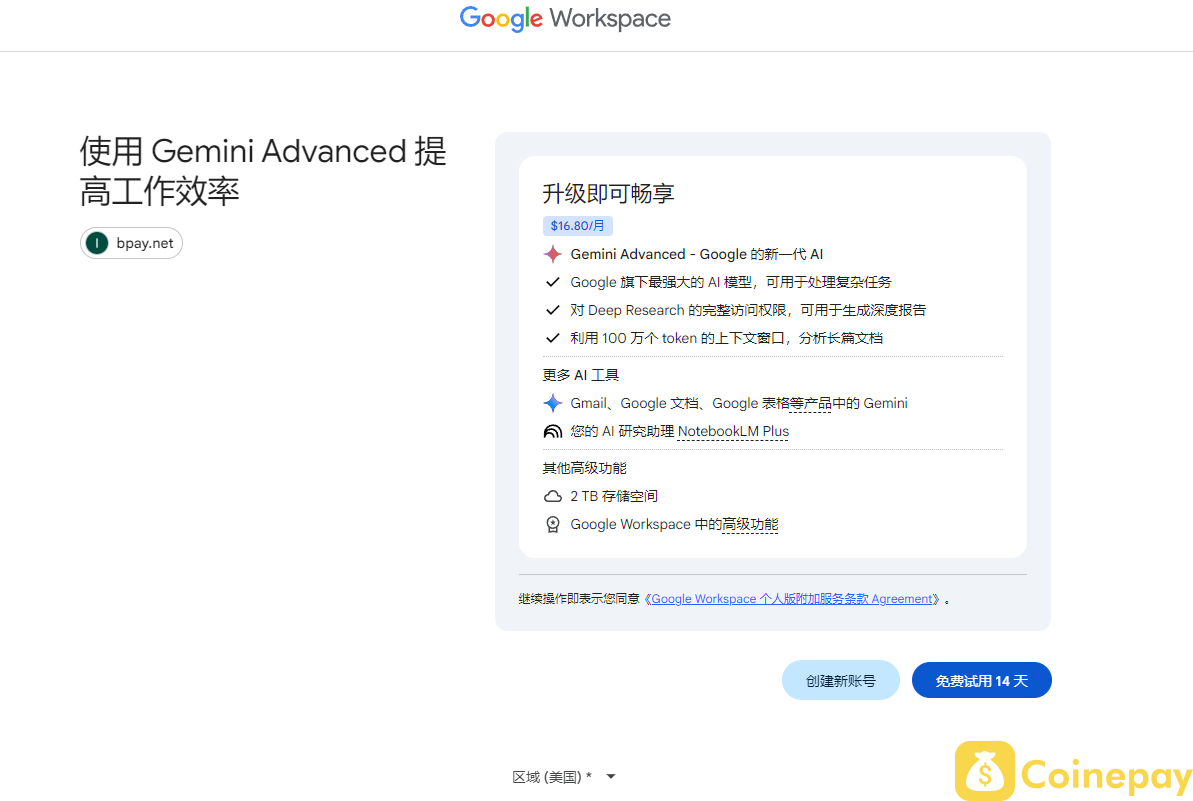1193x801 pixels.
Task: Click the Google Workspace logo
Action: 565,19
